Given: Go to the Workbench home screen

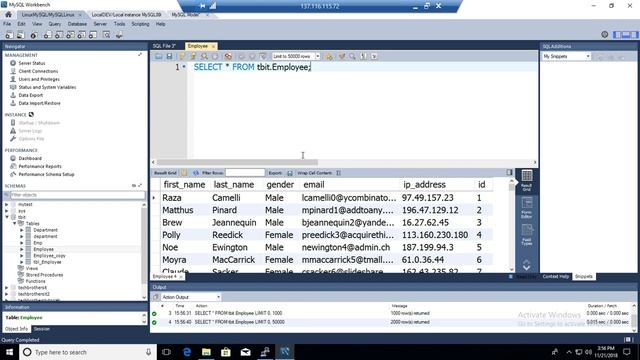Looking at the screenshot, I should [x=8, y=15].
